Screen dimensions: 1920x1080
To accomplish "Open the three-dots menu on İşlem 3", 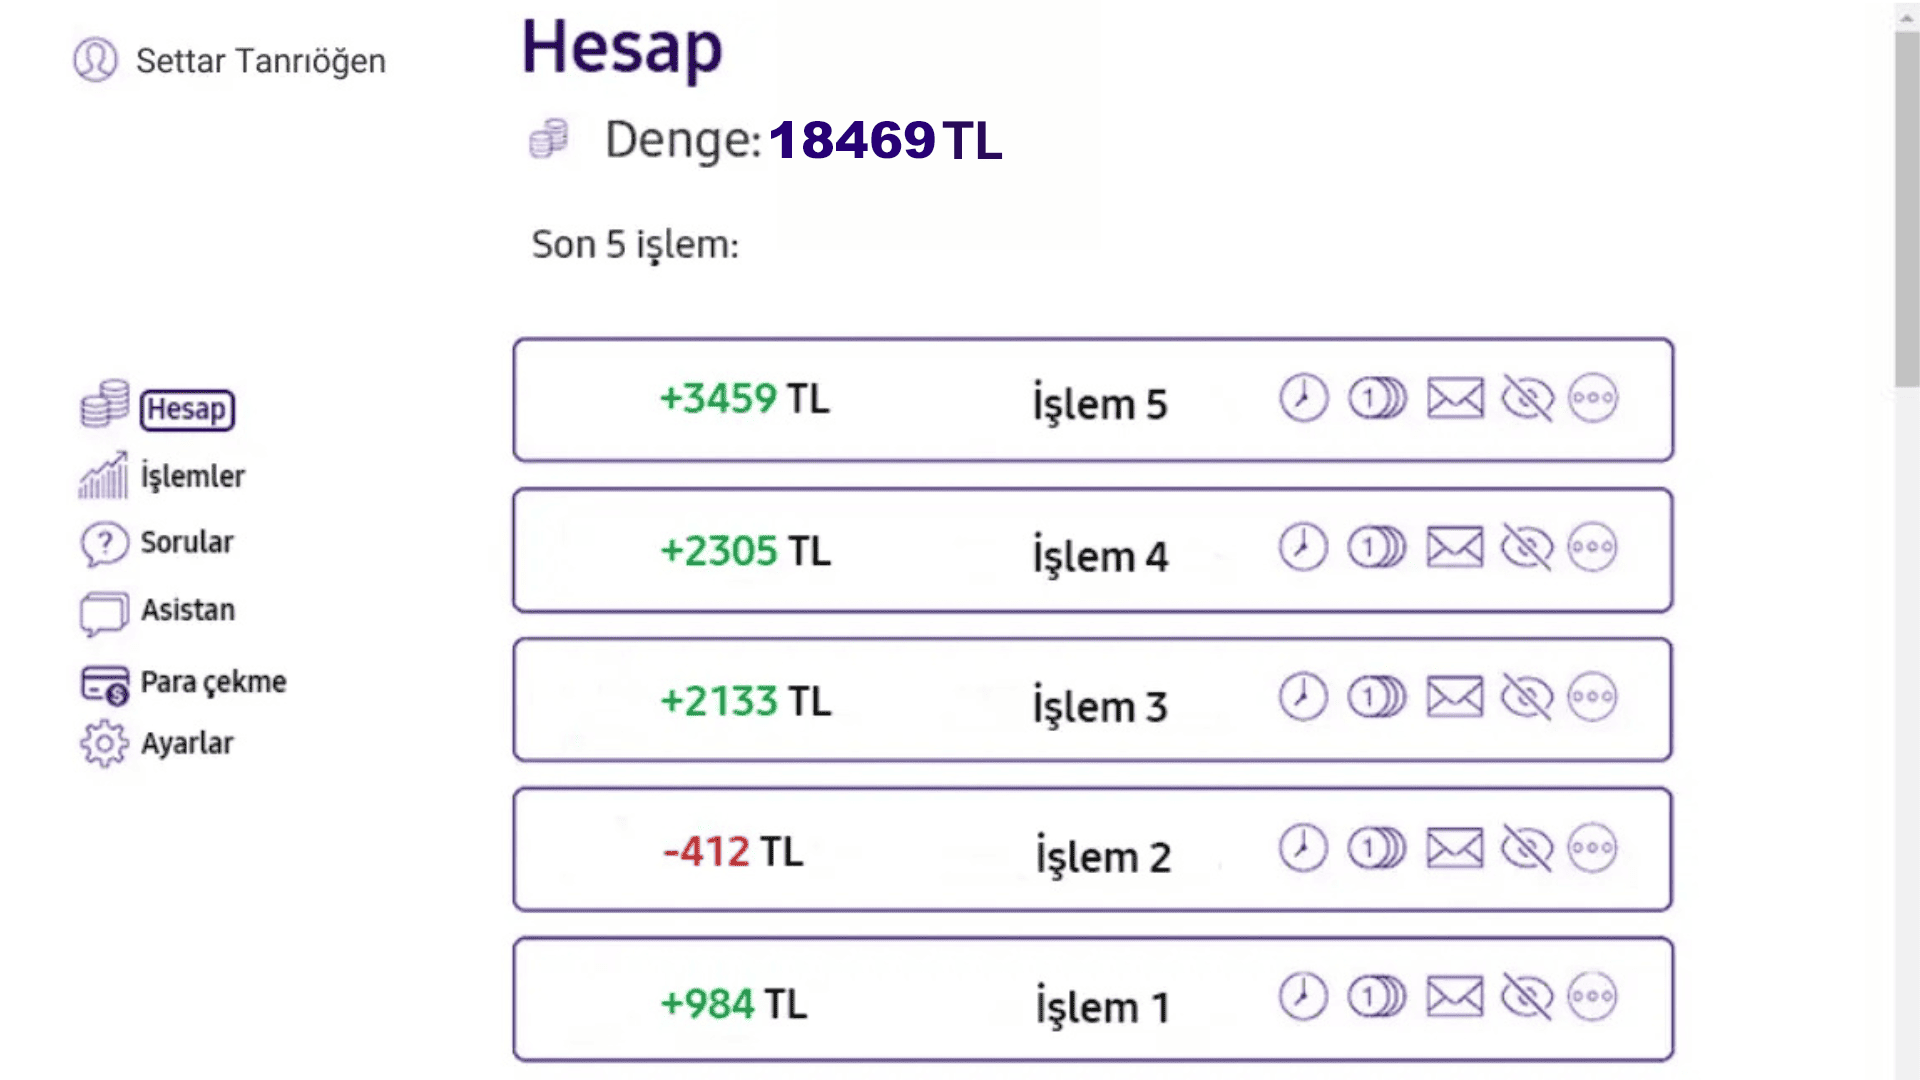I will 1592,698.
